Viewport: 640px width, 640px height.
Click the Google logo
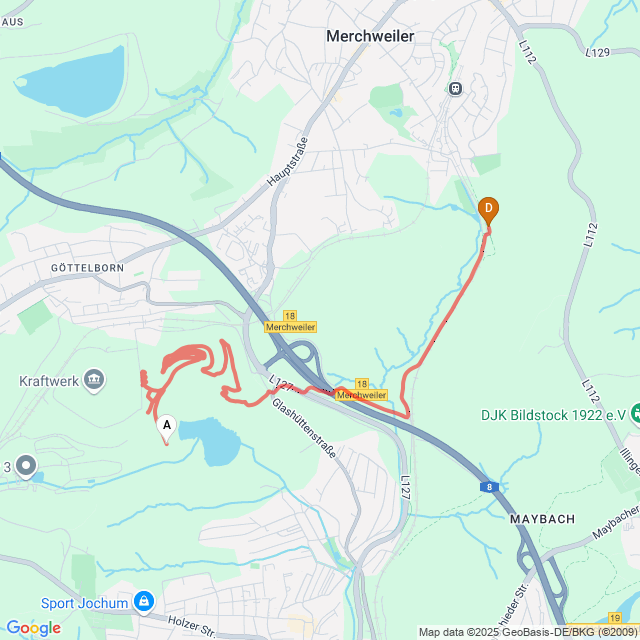pyautogui.click(x=34, y=628)
